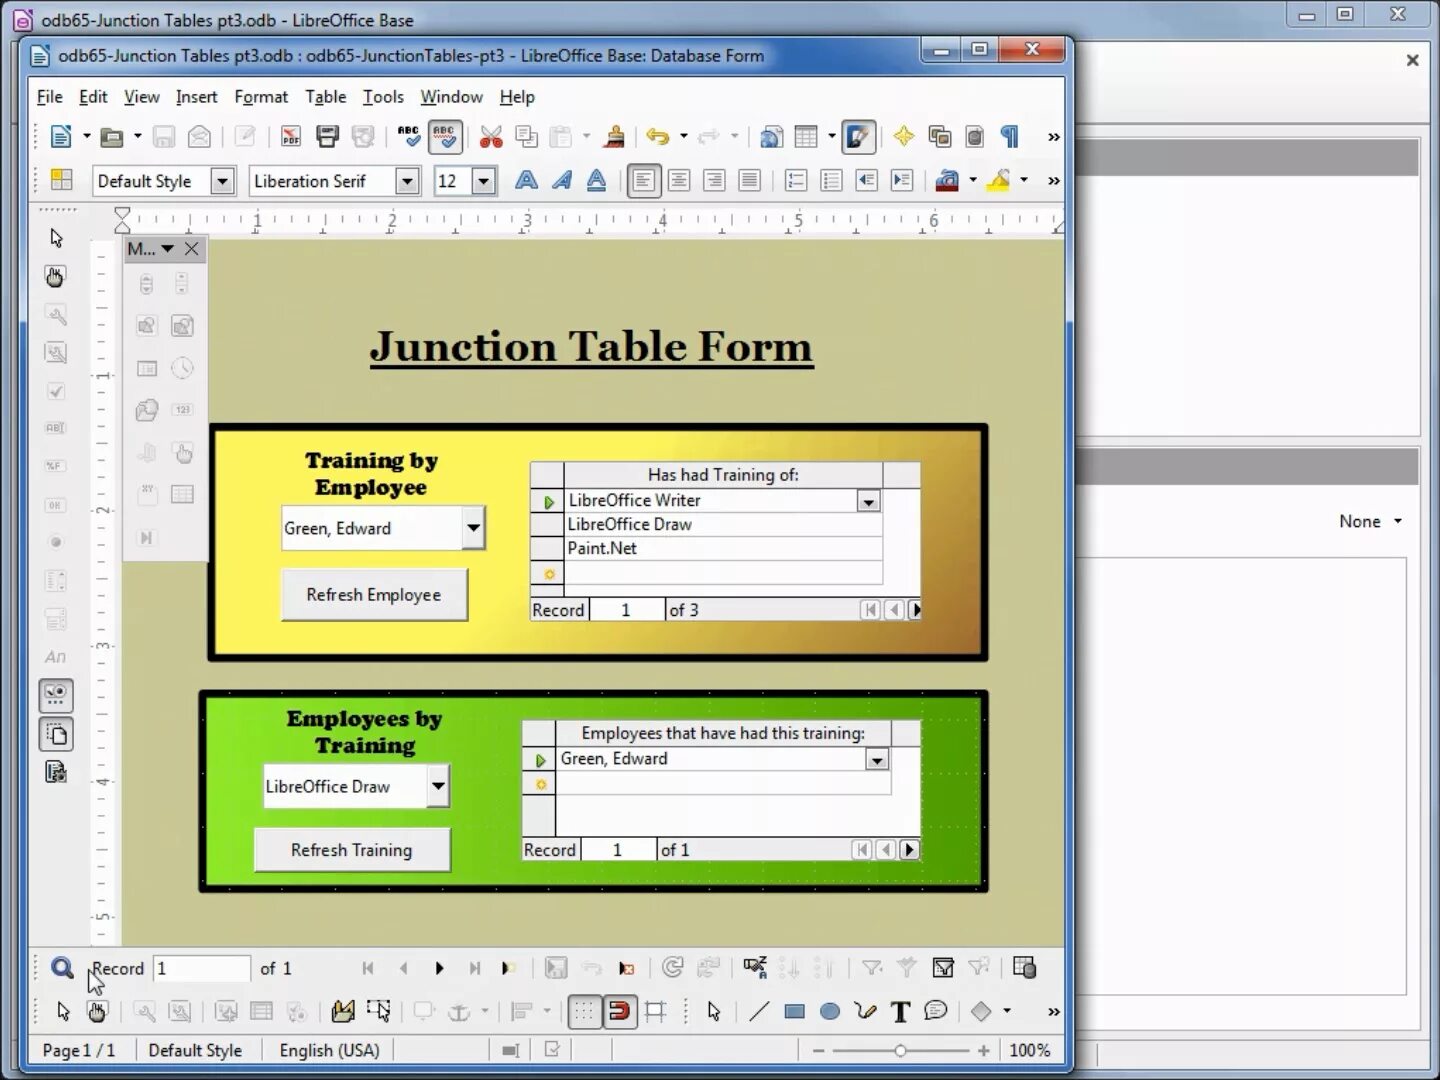1440x1080 pixels.
Task: Open the Liberation Serif font dropdown
Action: (407, 181)
